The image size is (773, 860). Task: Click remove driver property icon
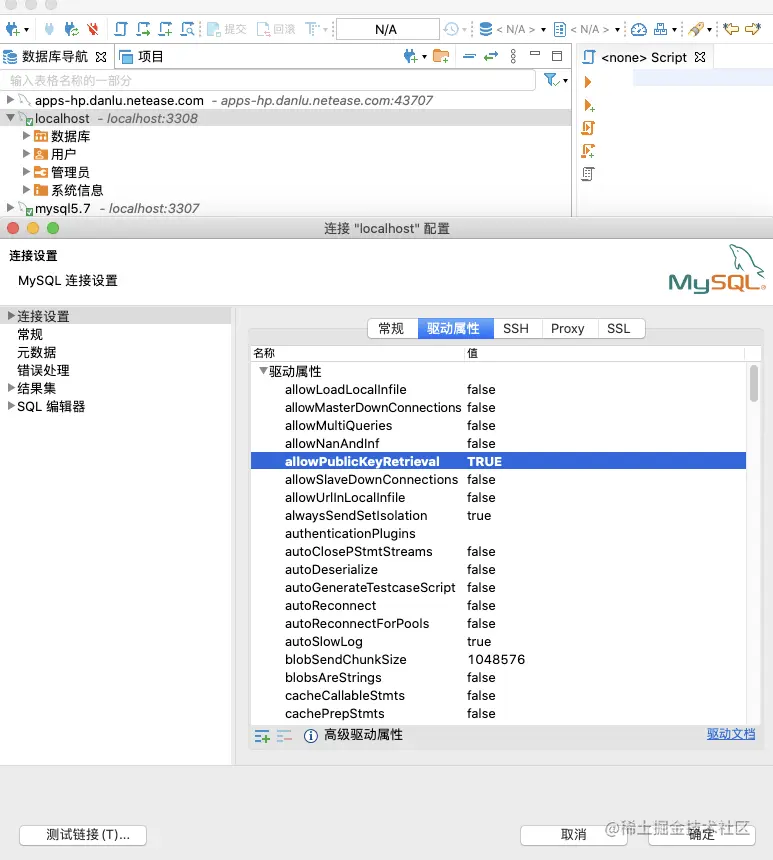pyautogui.click(x=284, y=735)
